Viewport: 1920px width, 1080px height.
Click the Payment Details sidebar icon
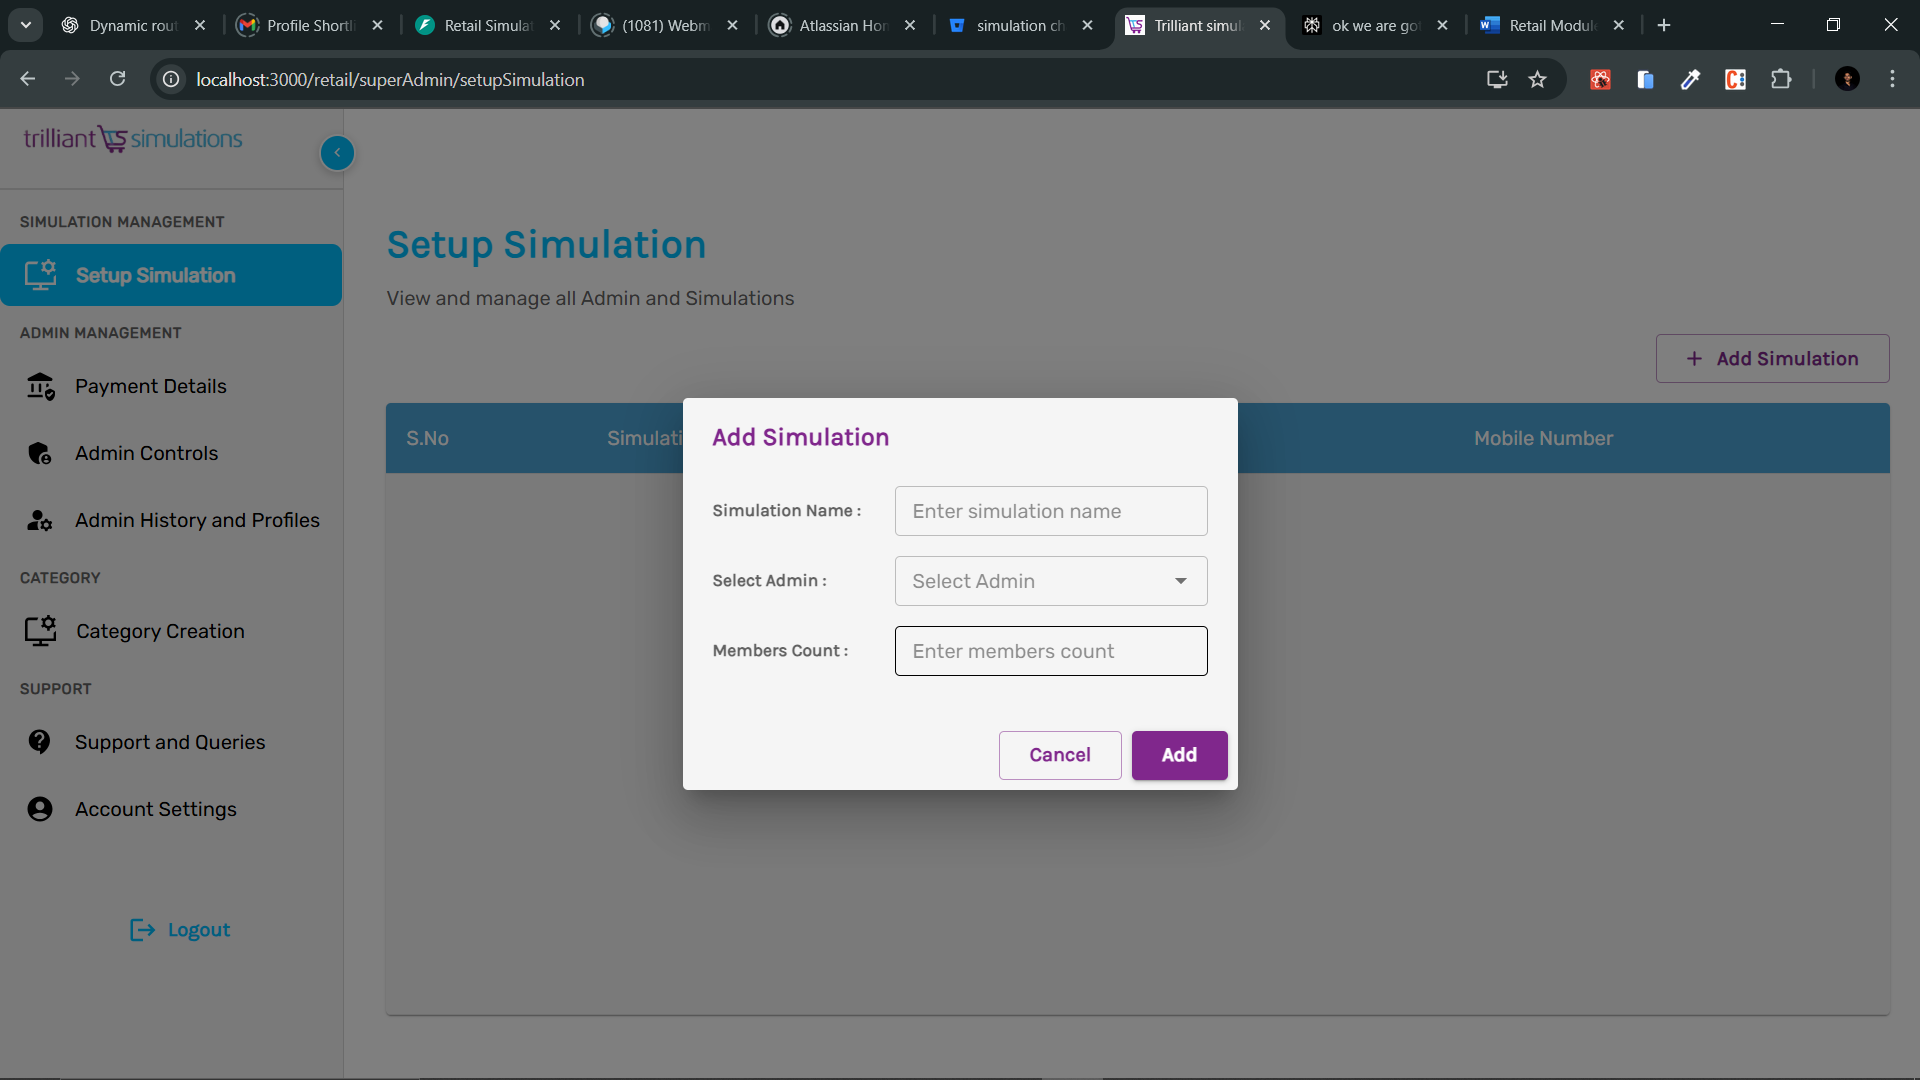[40, 386]
